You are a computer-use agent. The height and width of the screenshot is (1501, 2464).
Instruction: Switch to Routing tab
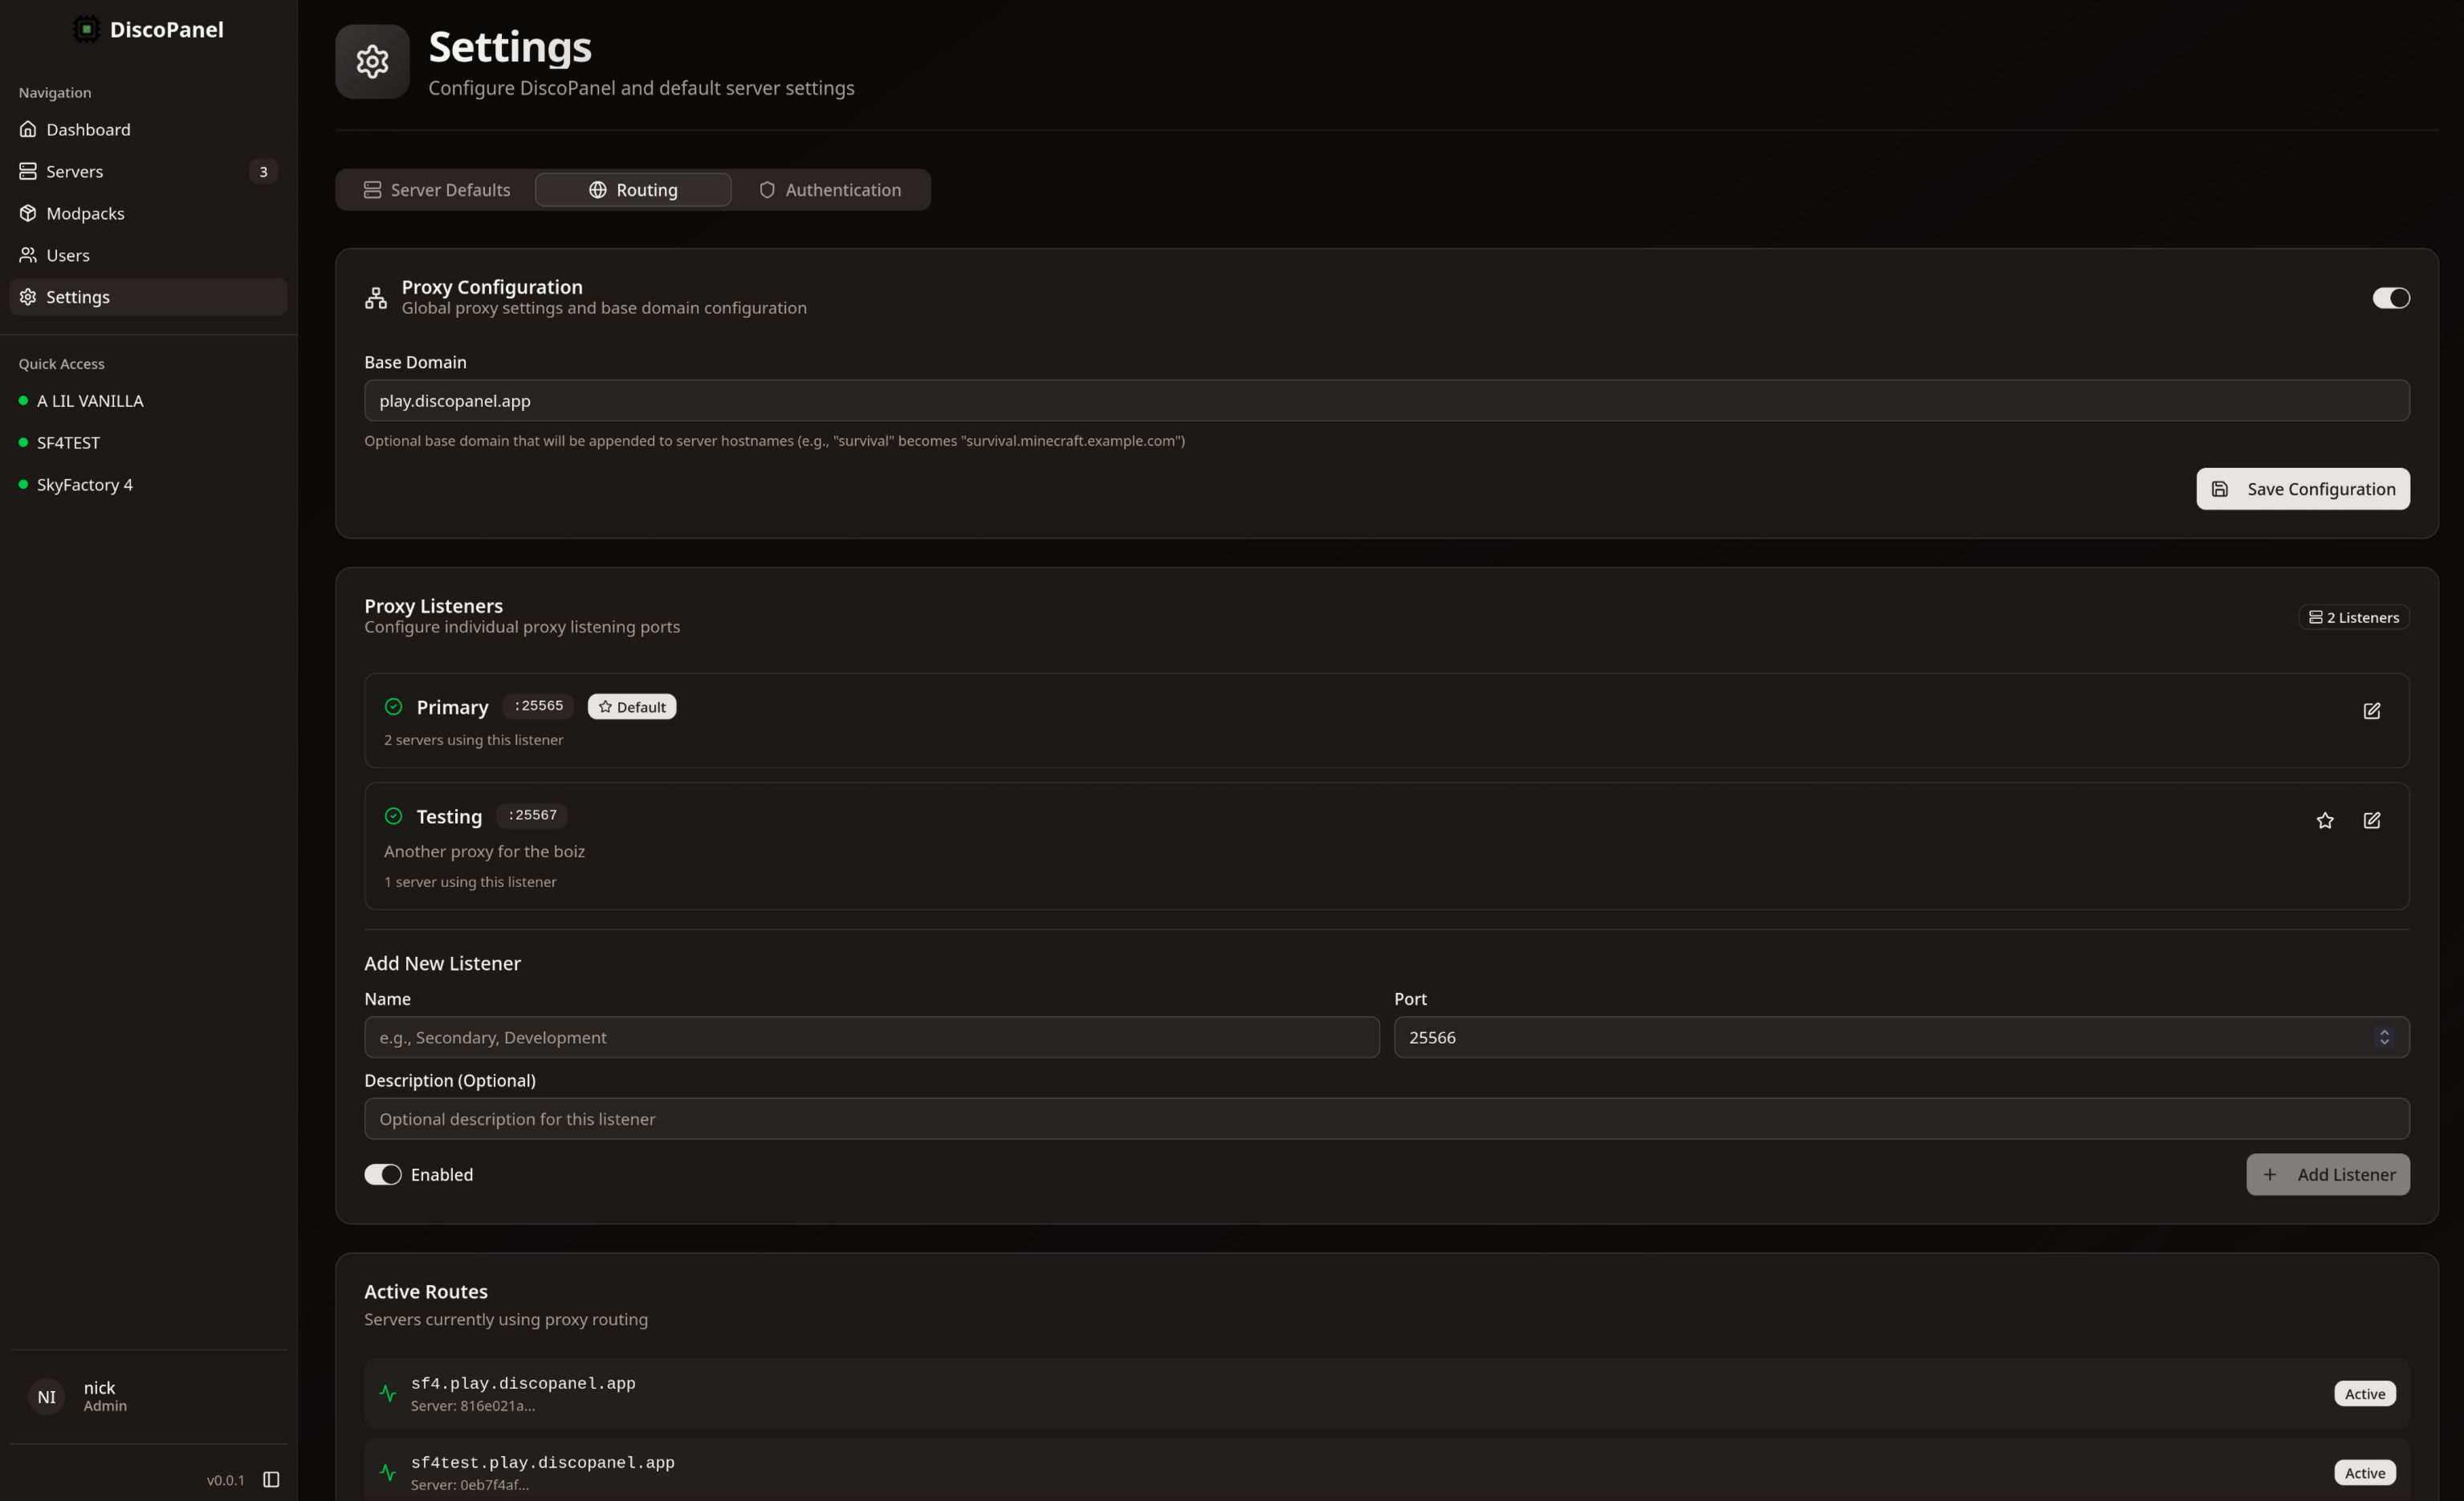[633, 190]
